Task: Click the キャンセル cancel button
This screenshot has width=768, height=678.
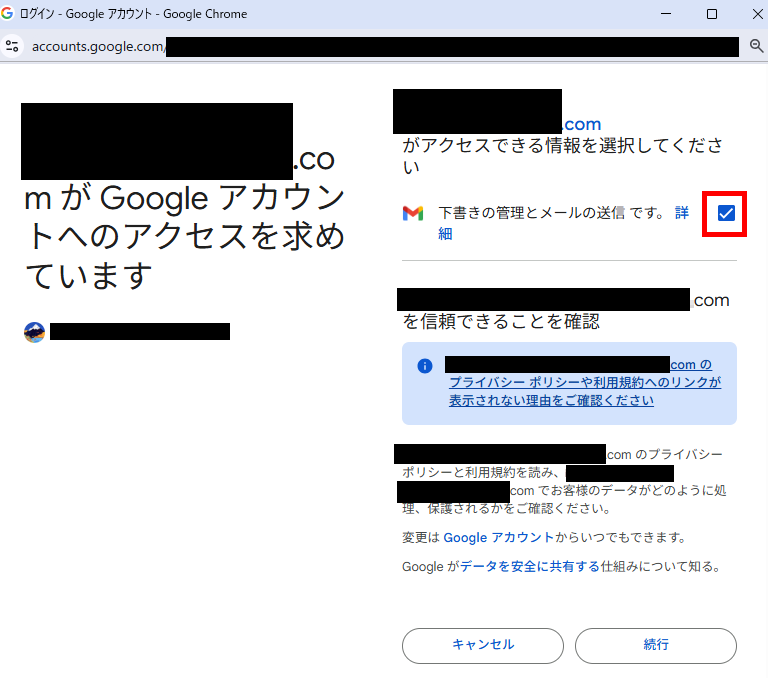Action: (482, 645)
